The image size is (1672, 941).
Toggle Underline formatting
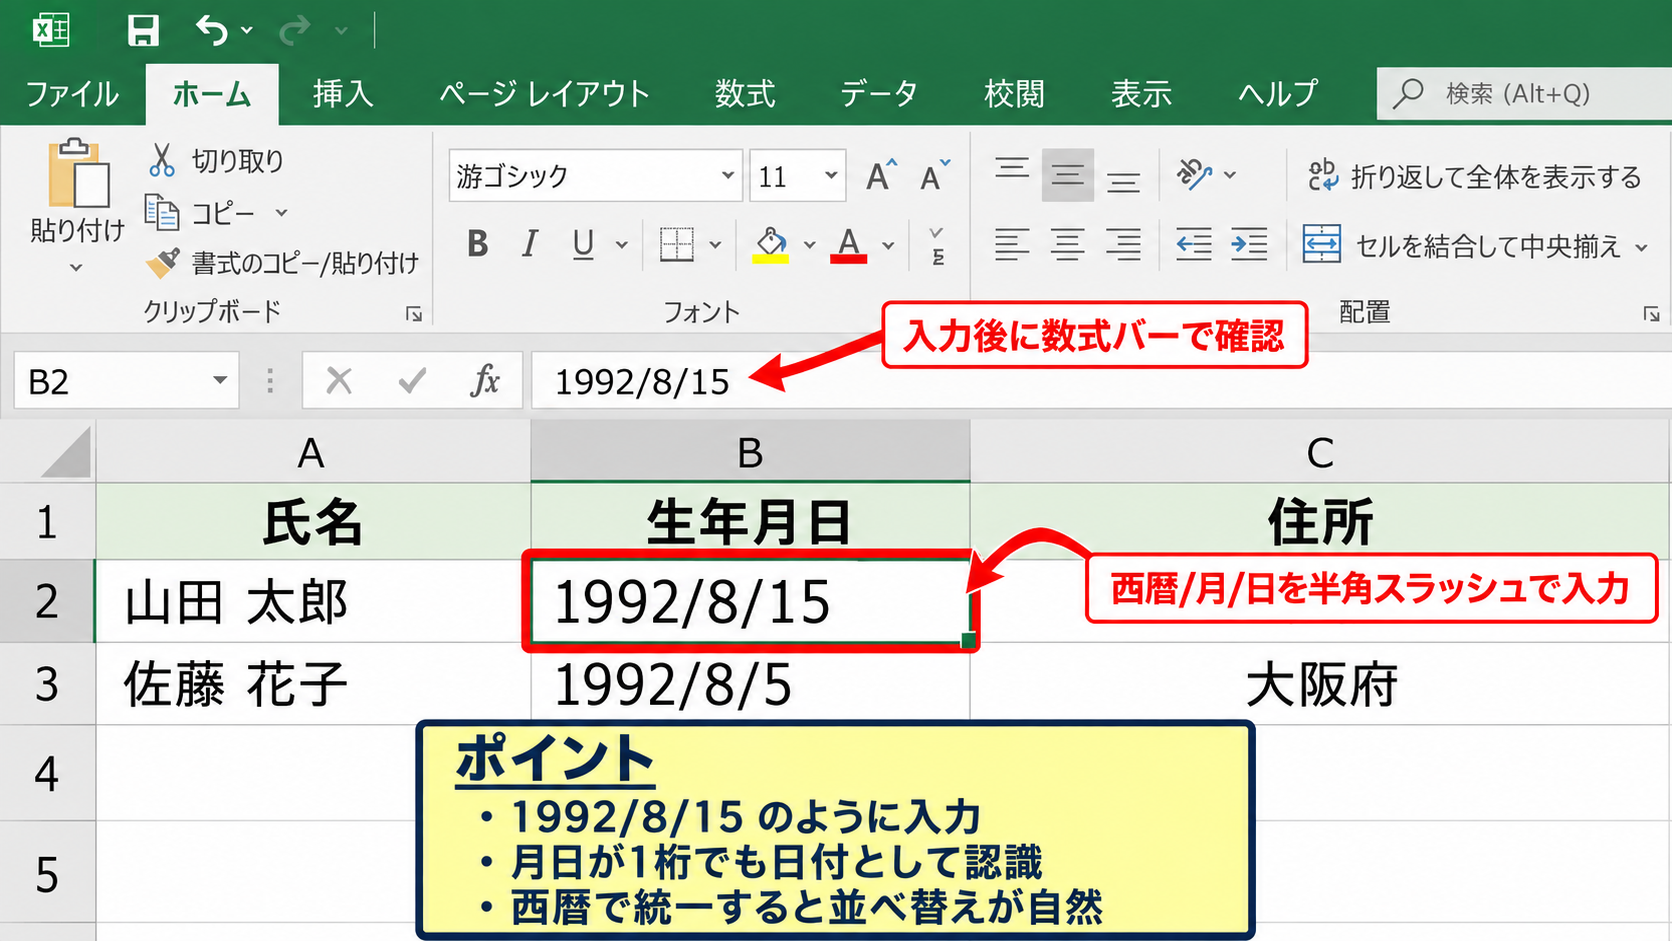pyautogui.click(x=583, y=243)
